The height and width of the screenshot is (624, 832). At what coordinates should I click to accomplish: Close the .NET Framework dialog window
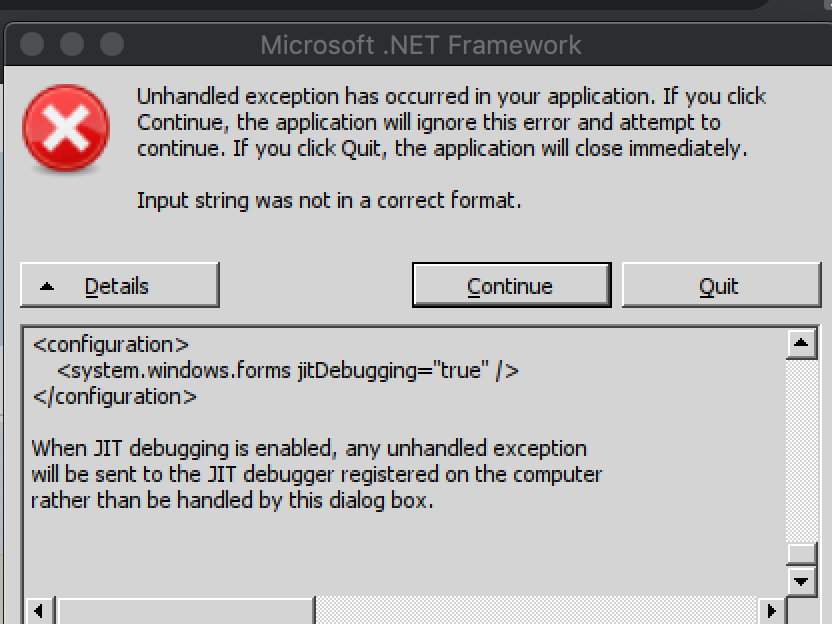point(32,45)
